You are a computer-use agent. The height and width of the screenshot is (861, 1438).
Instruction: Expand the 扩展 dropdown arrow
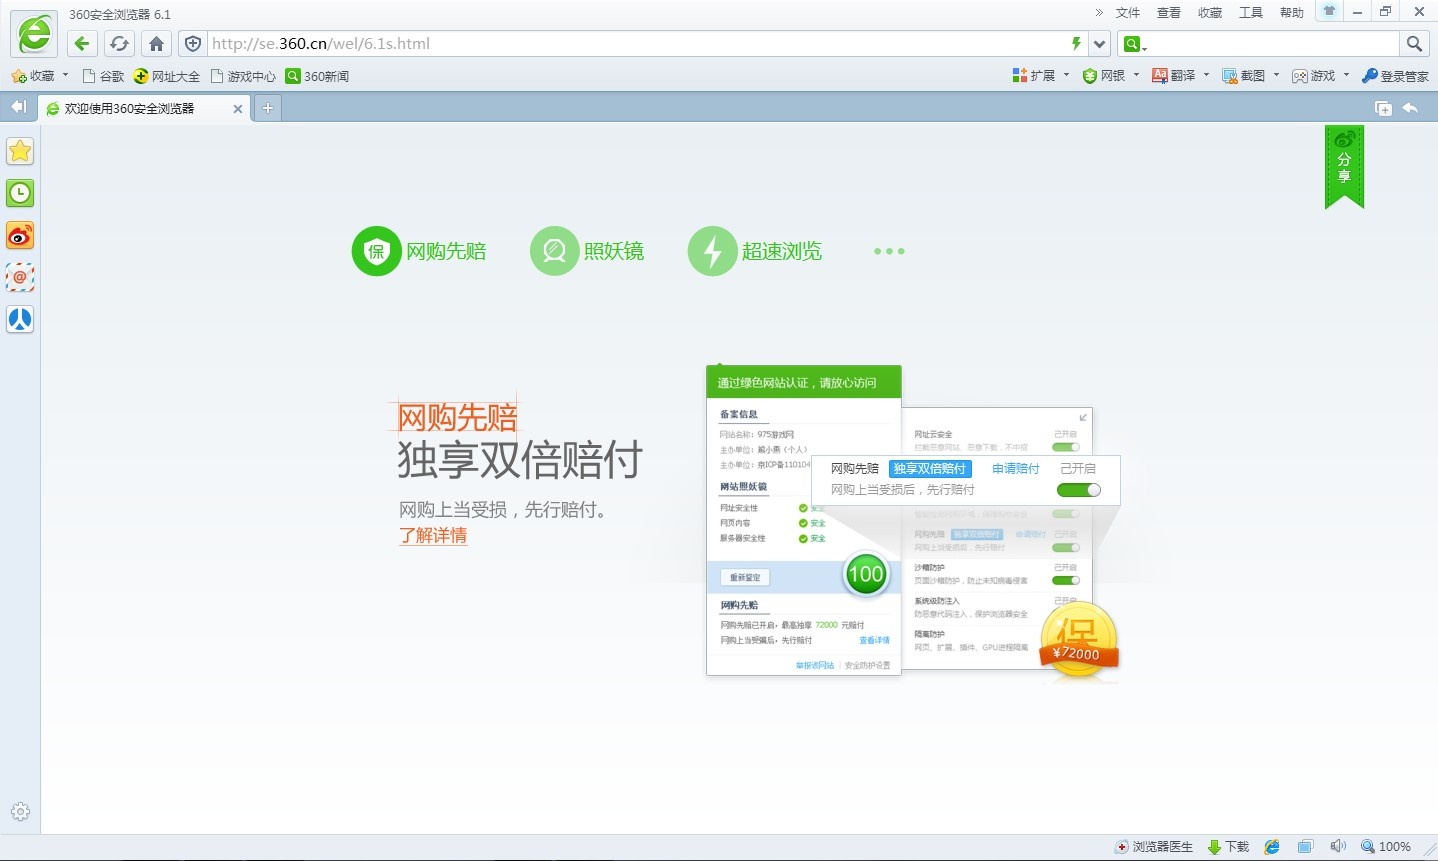pos(1066,75)
